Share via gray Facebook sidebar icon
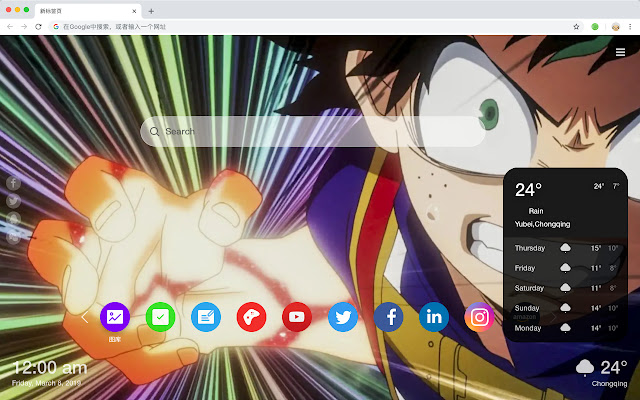The height and width of the screenshot is (400, 640). [13, 183]
